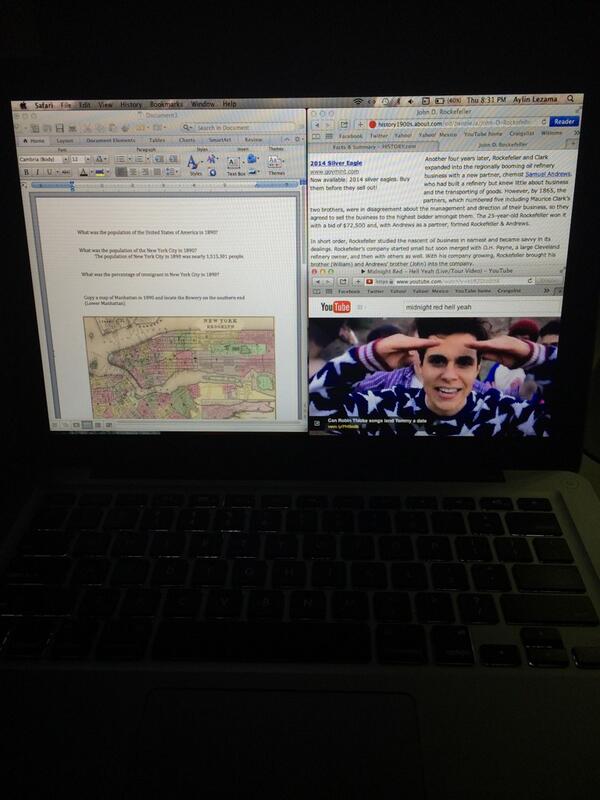Open Craigslist bookmark in Rockefeller window
The image size is (600, 800).
521,133
